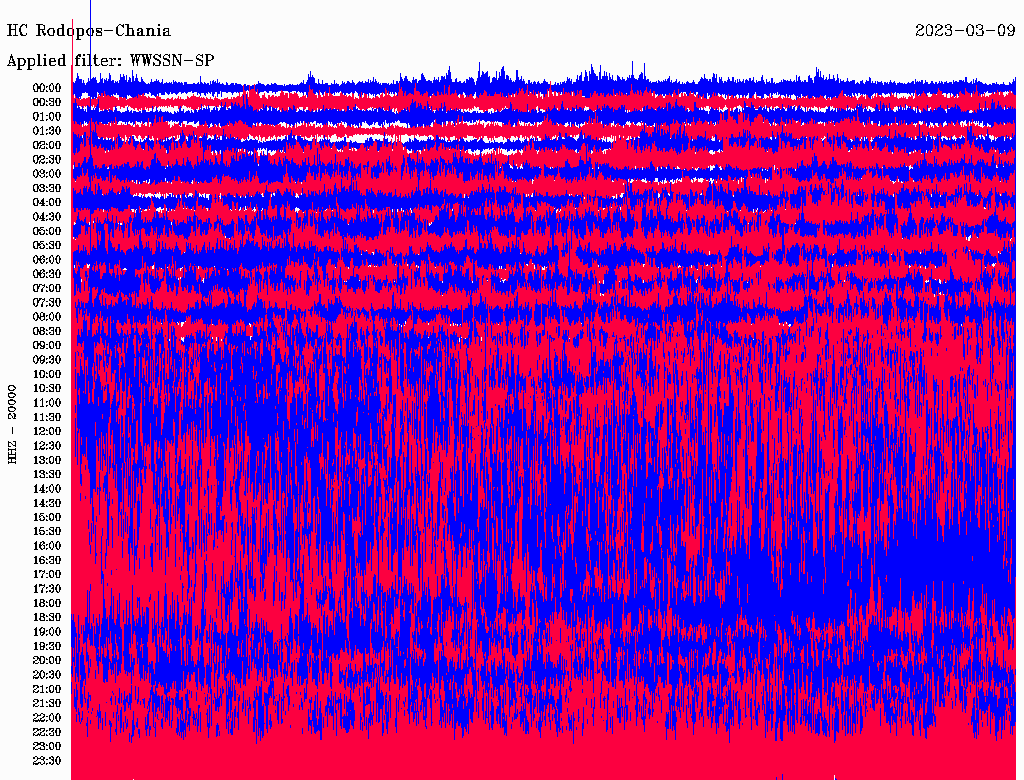Click the 20:30 time label

click(47, 675)
